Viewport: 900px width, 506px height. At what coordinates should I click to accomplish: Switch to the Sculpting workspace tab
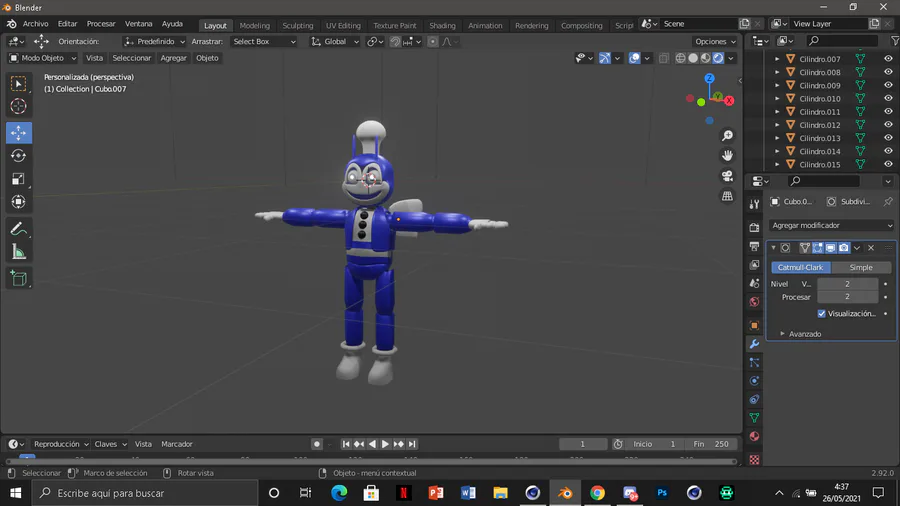click(298, 25)
